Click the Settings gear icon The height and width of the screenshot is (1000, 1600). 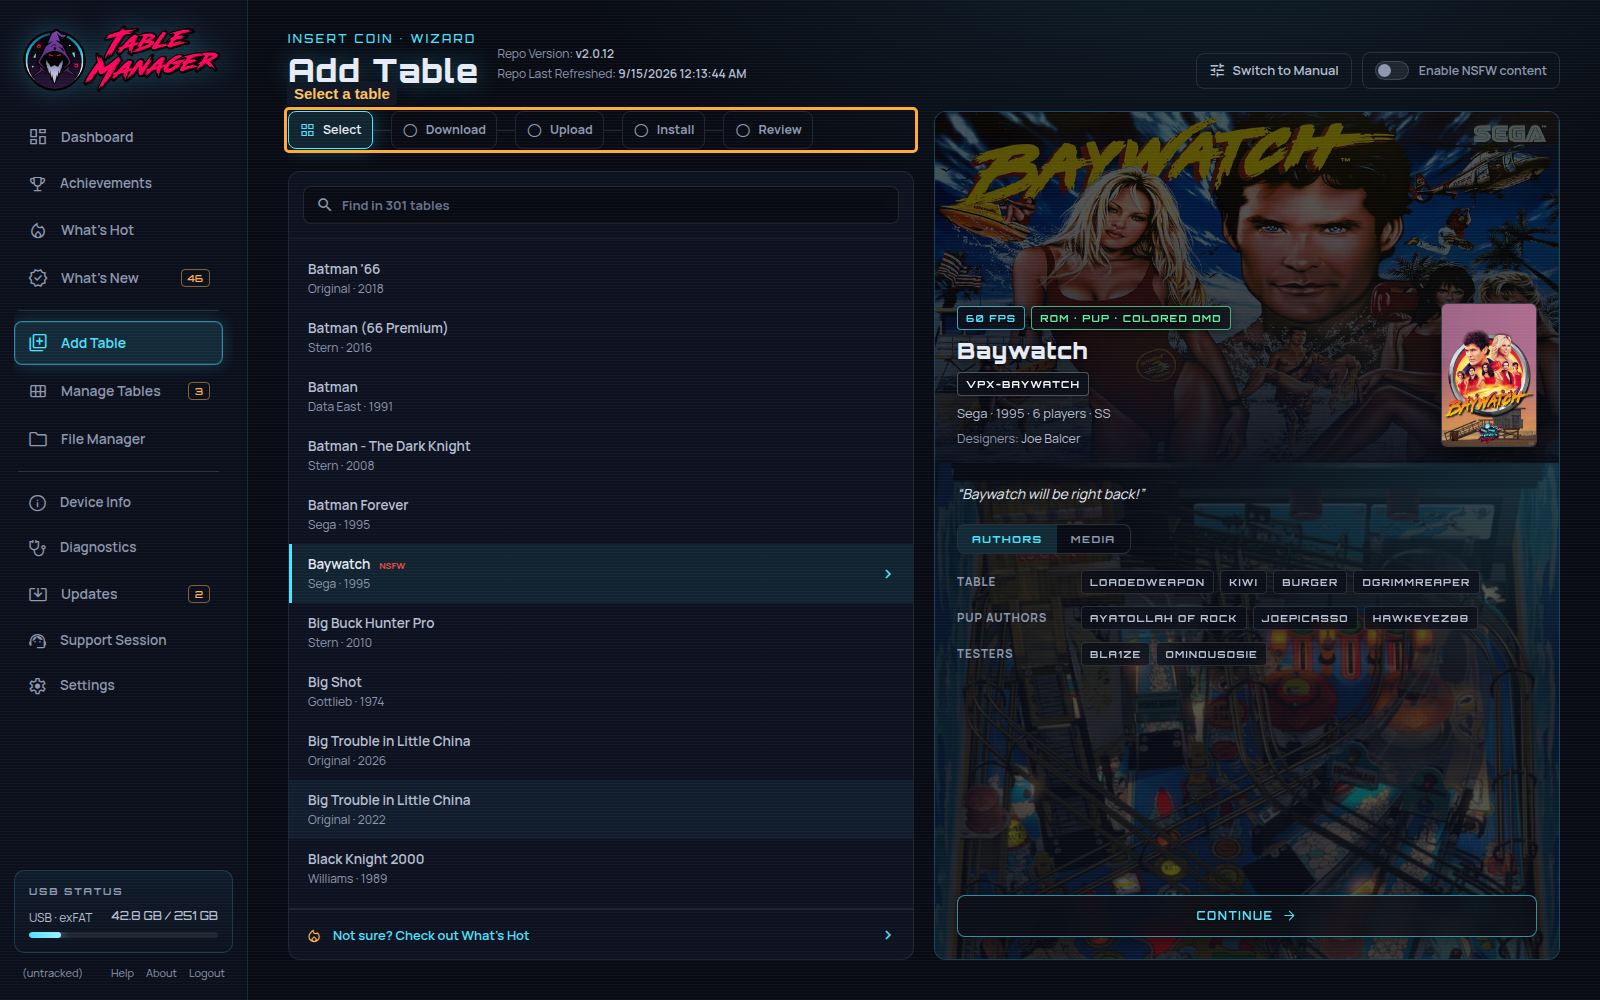(38, 686)
